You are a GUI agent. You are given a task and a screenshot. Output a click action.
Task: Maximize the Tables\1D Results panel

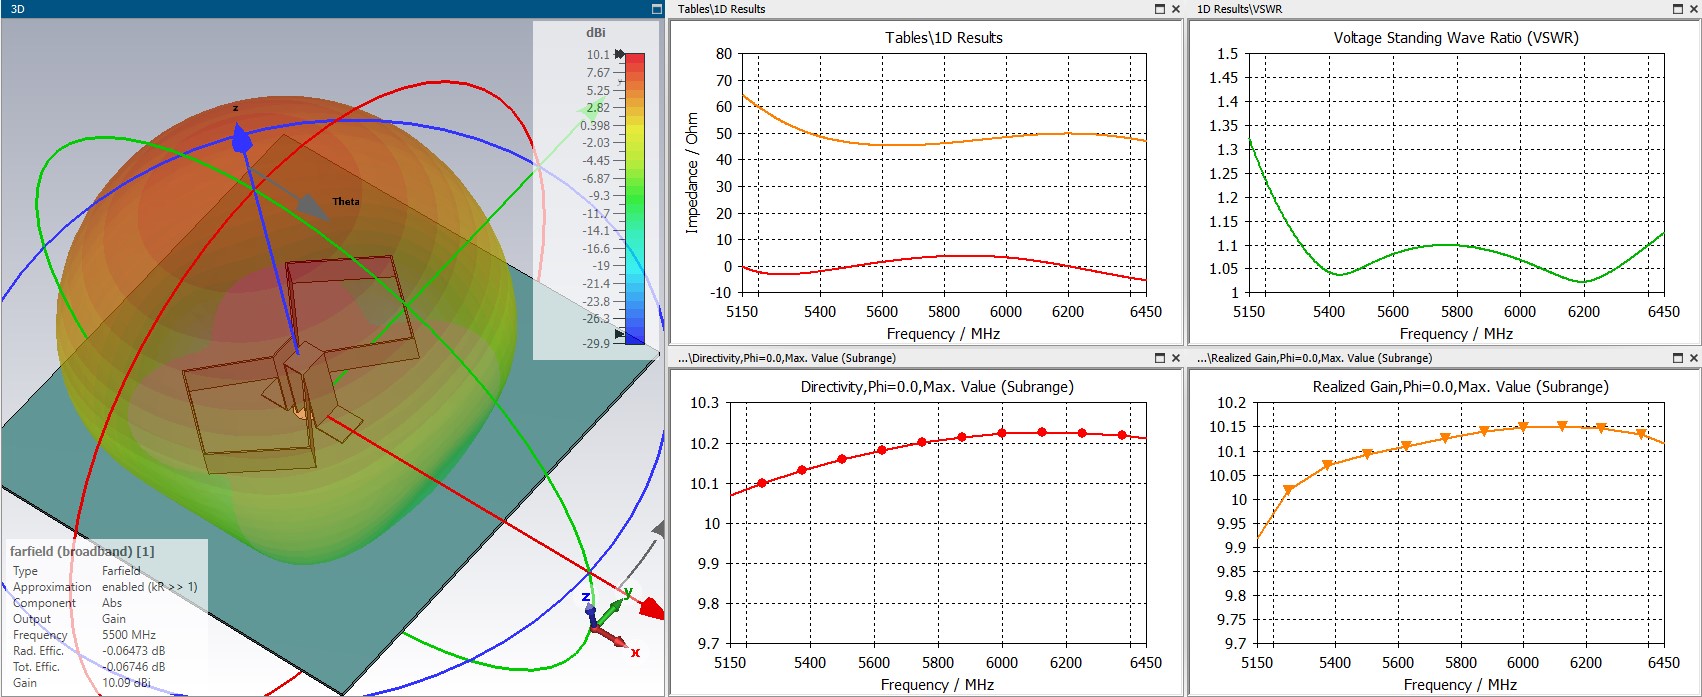1160,9
